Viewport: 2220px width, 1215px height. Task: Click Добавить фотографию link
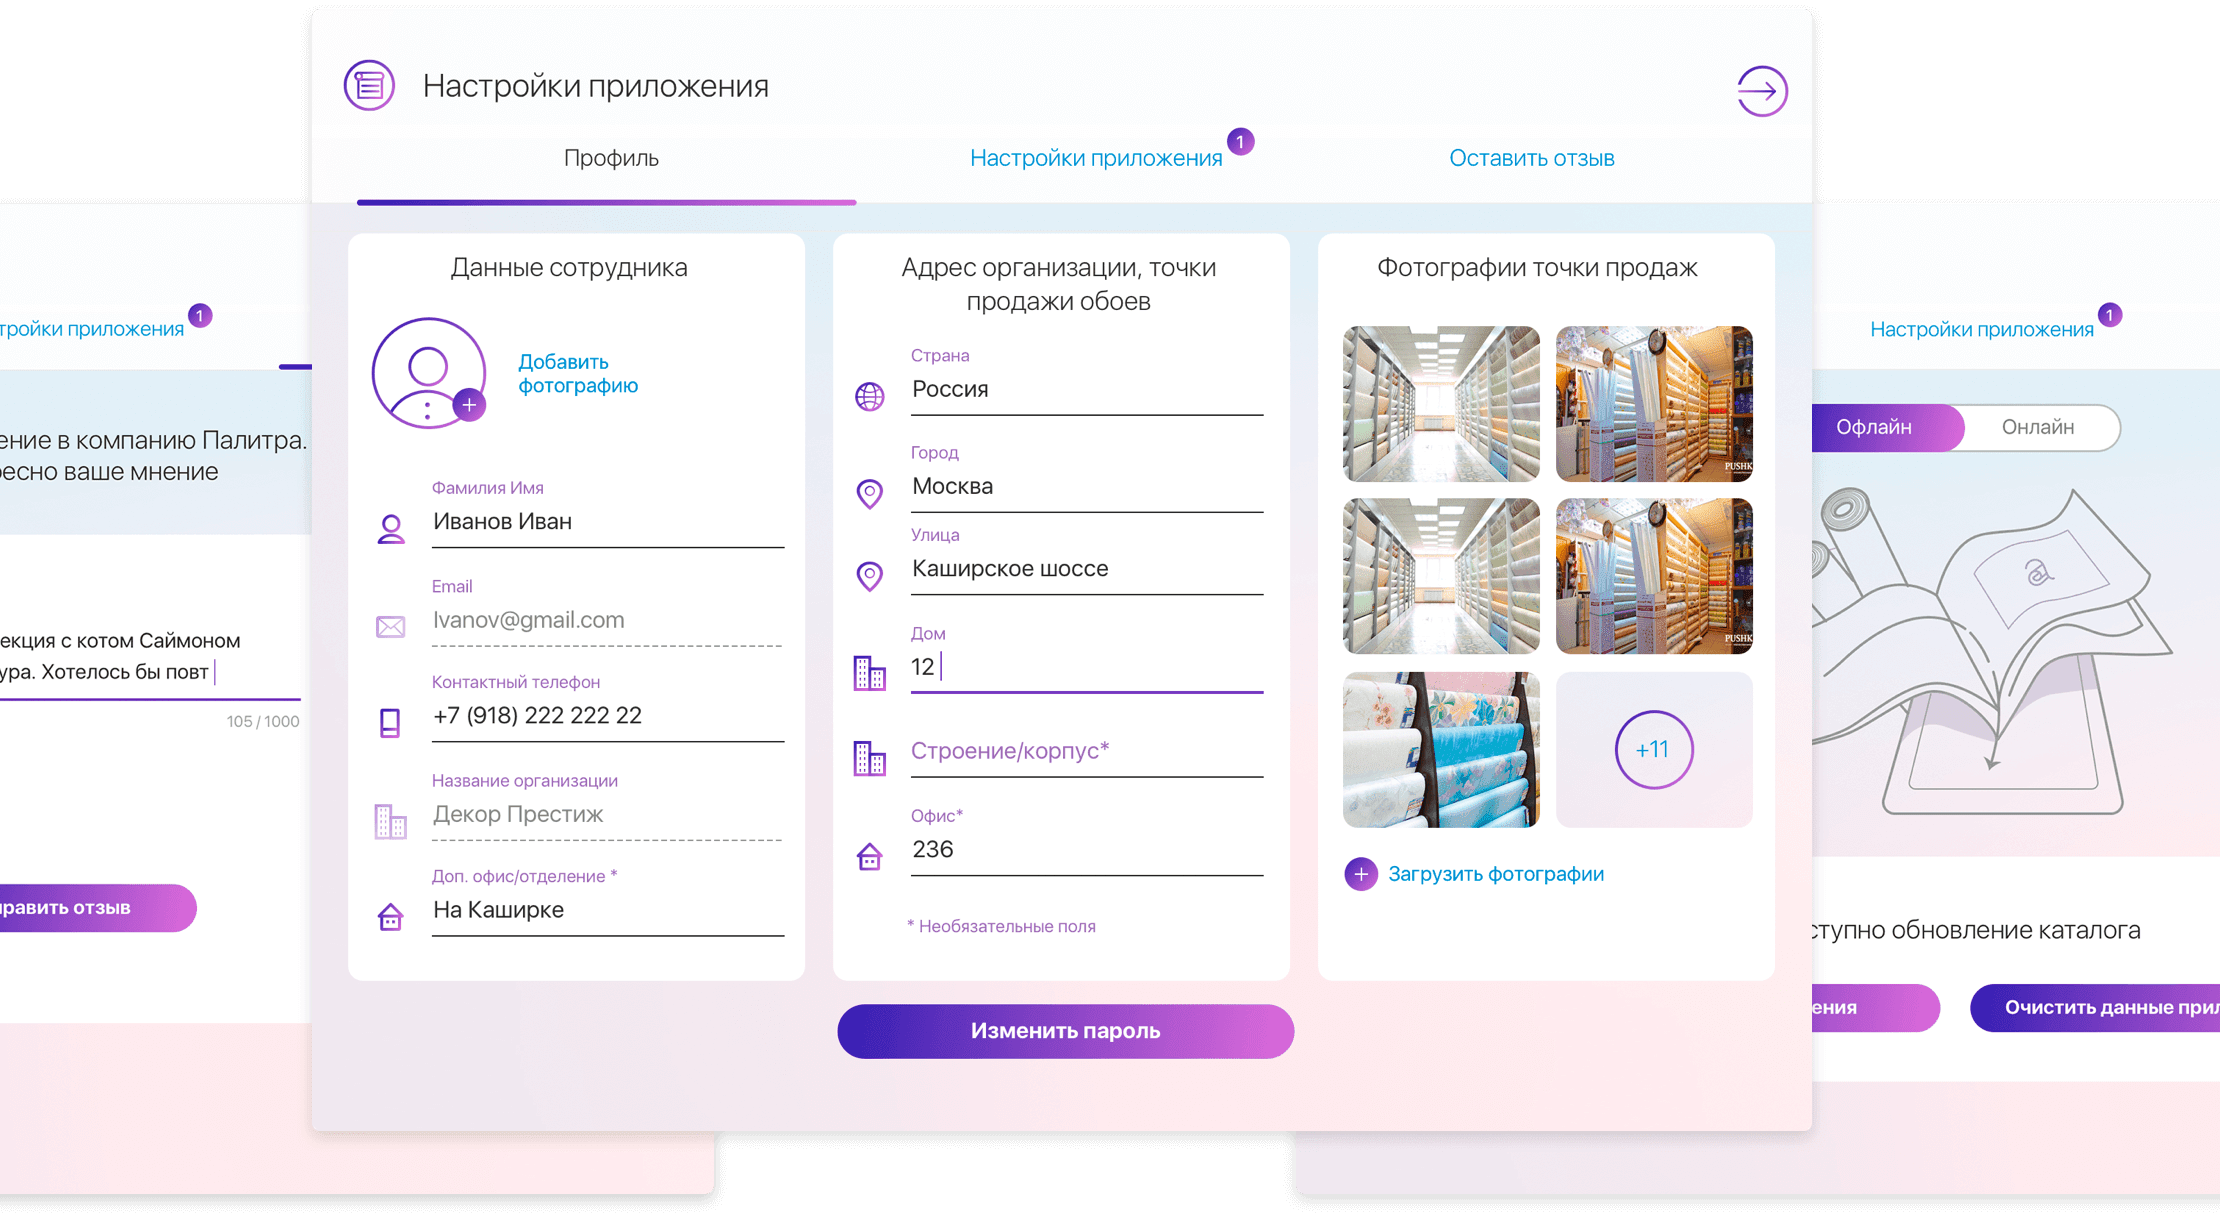[578, 373]
